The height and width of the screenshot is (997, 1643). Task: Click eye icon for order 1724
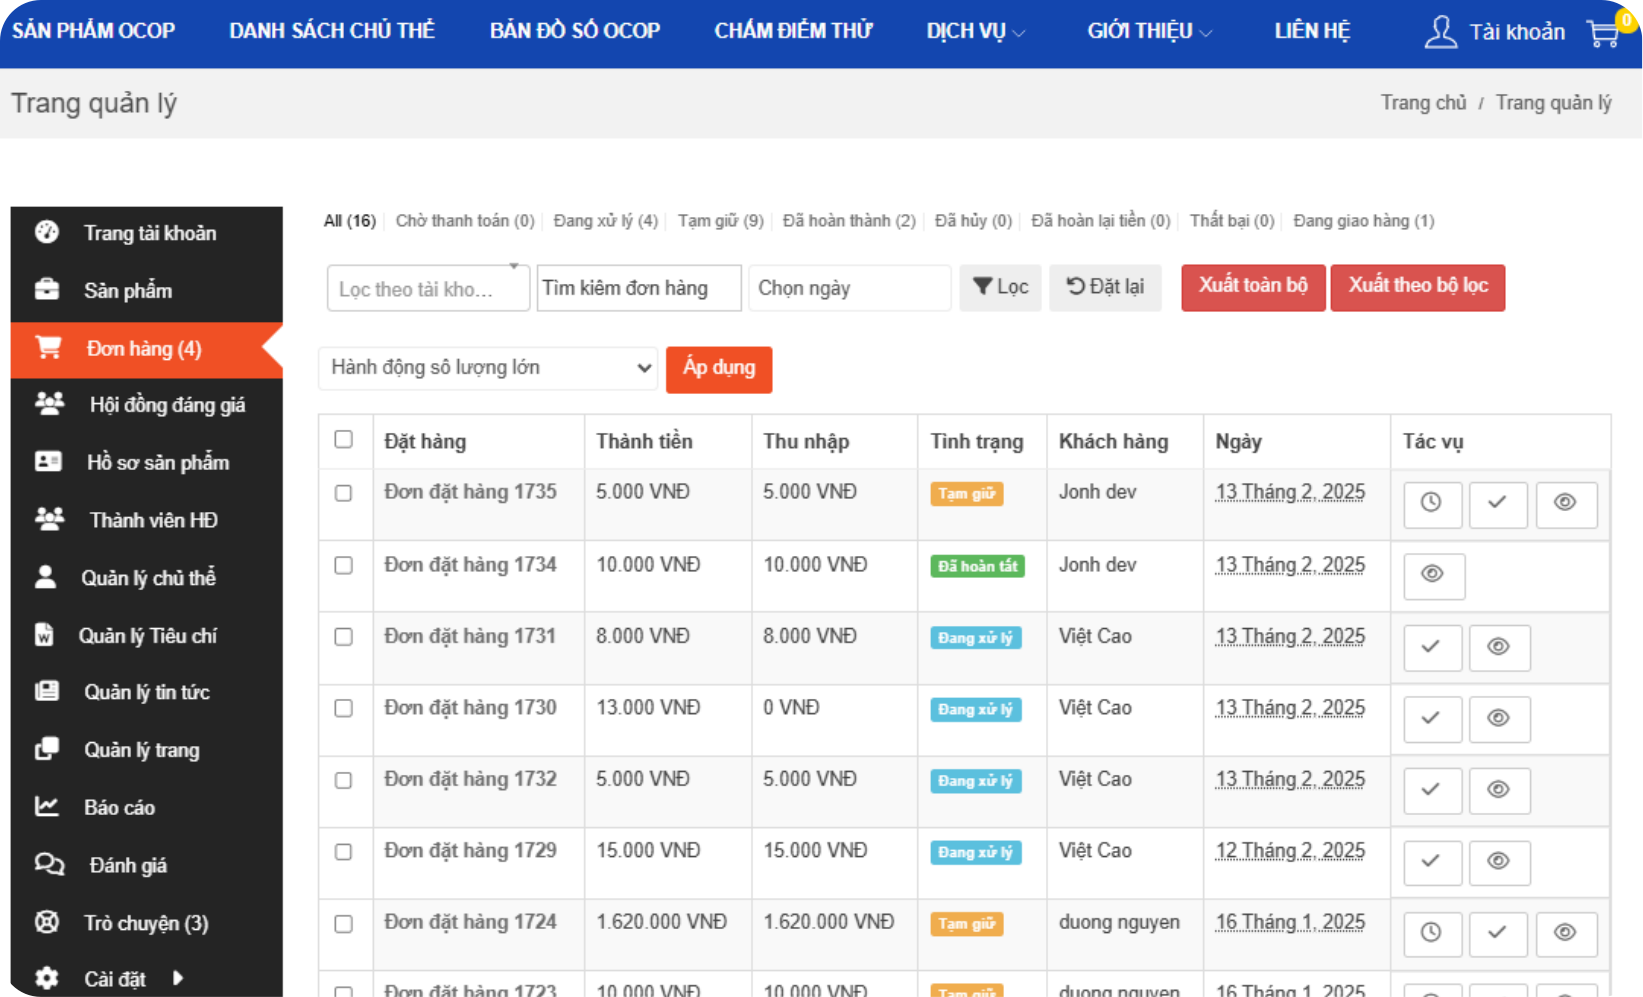pyautogui.click(x=1565, y=933)
